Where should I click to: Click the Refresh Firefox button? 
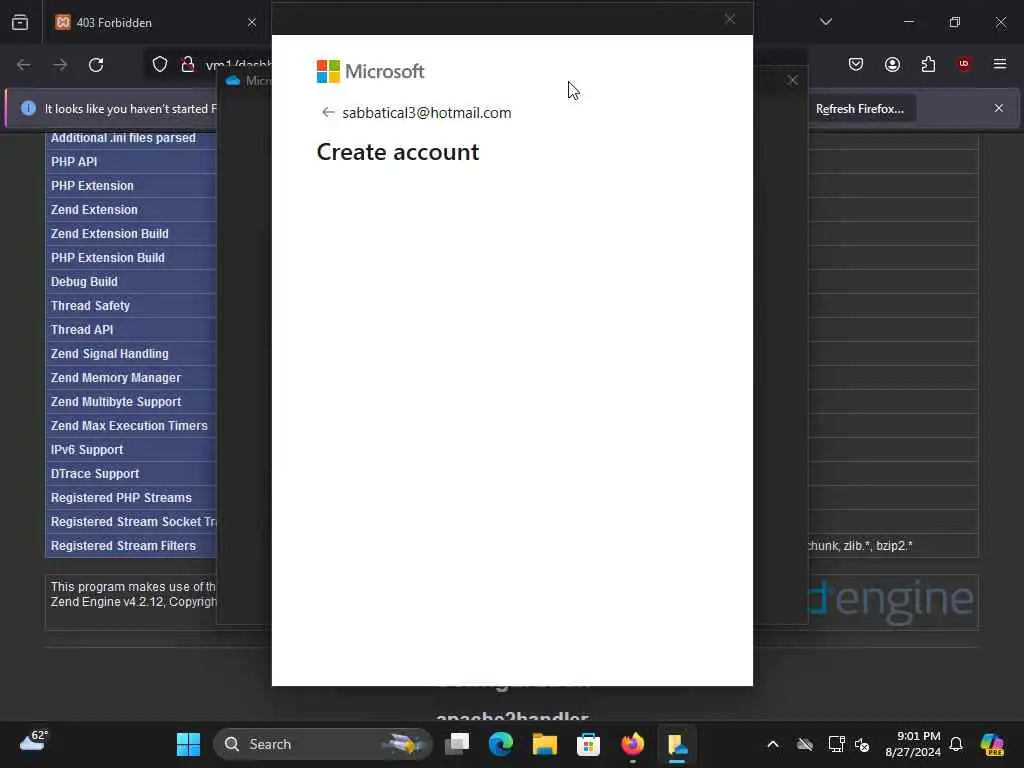pyautogui.click(x=859, y=109)
